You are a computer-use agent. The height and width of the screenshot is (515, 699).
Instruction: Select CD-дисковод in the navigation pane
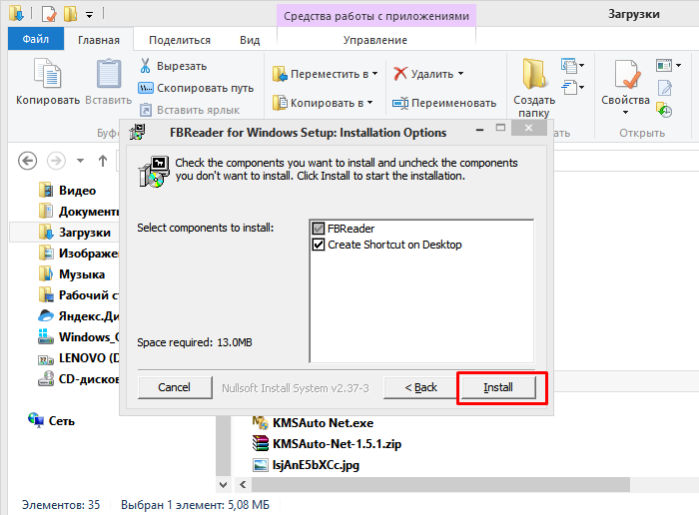click(x=78, y=379)
